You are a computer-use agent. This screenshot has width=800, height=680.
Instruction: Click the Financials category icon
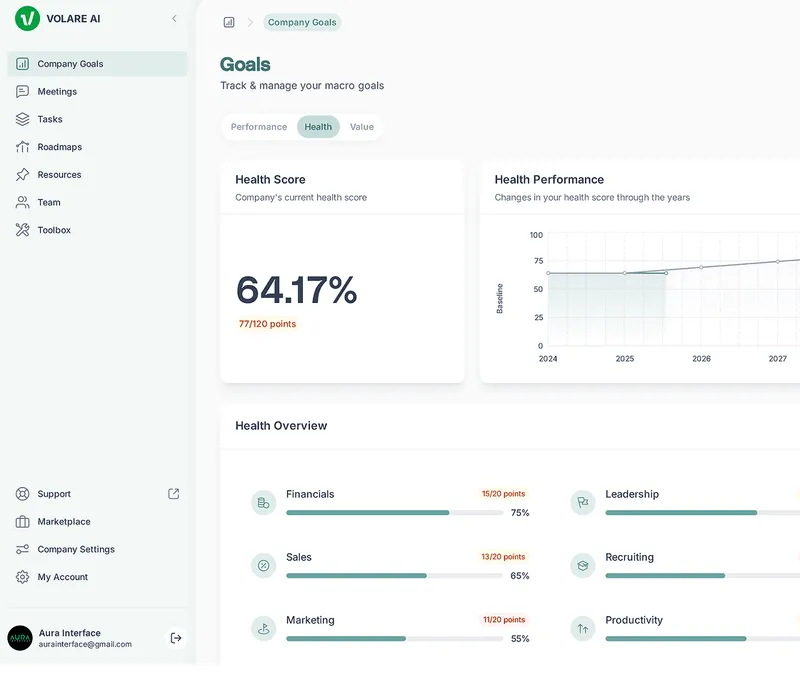[263, 502]
